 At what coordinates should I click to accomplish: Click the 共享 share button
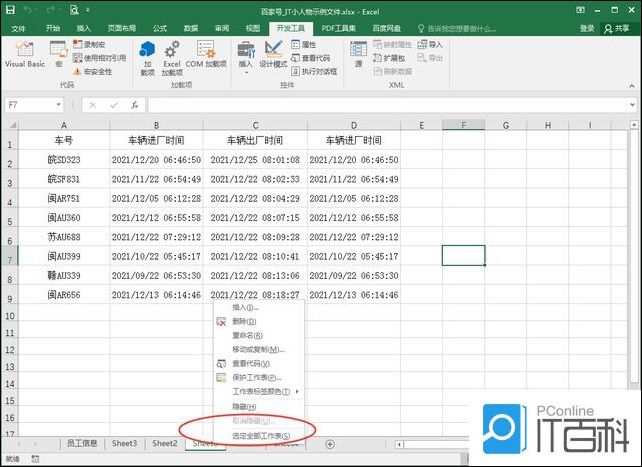pos(622,28)
